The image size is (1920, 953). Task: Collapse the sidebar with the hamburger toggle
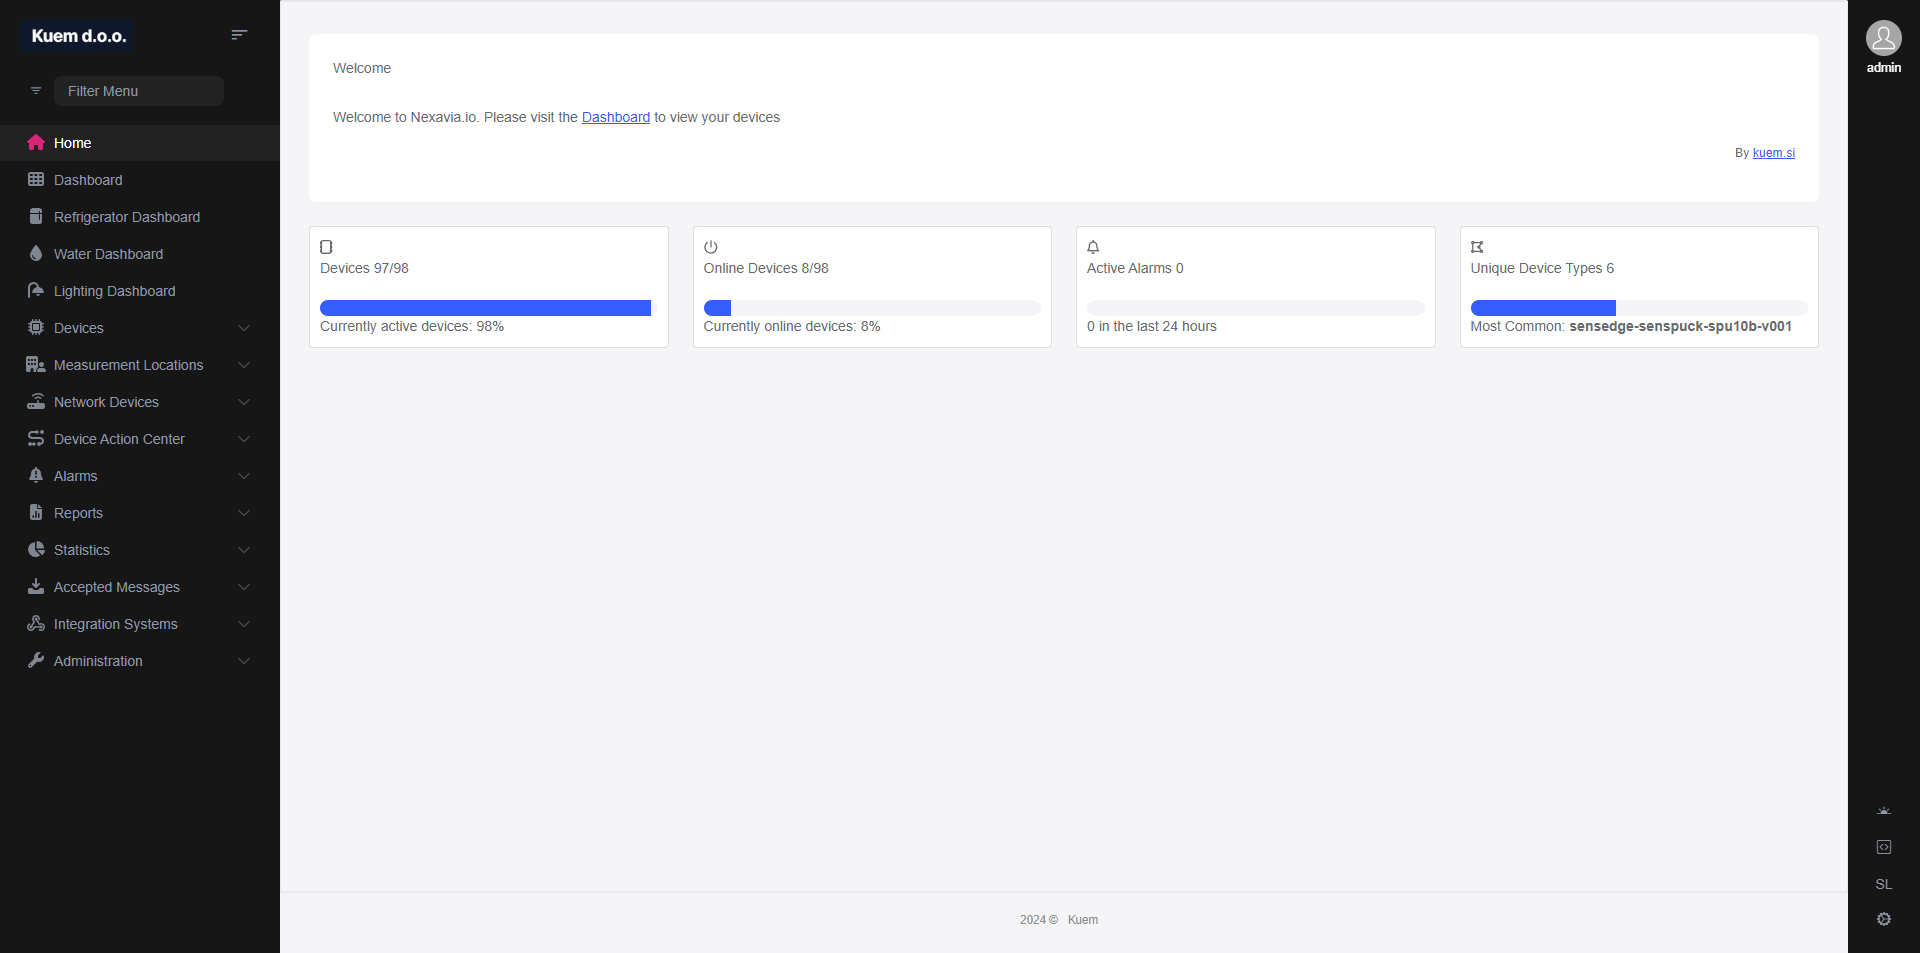239,34
